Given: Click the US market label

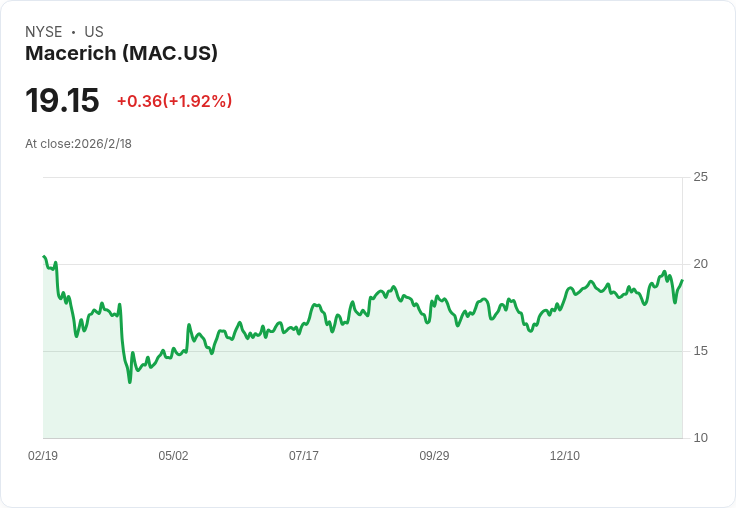Looking at the screenshot, I should pos(94,32).
